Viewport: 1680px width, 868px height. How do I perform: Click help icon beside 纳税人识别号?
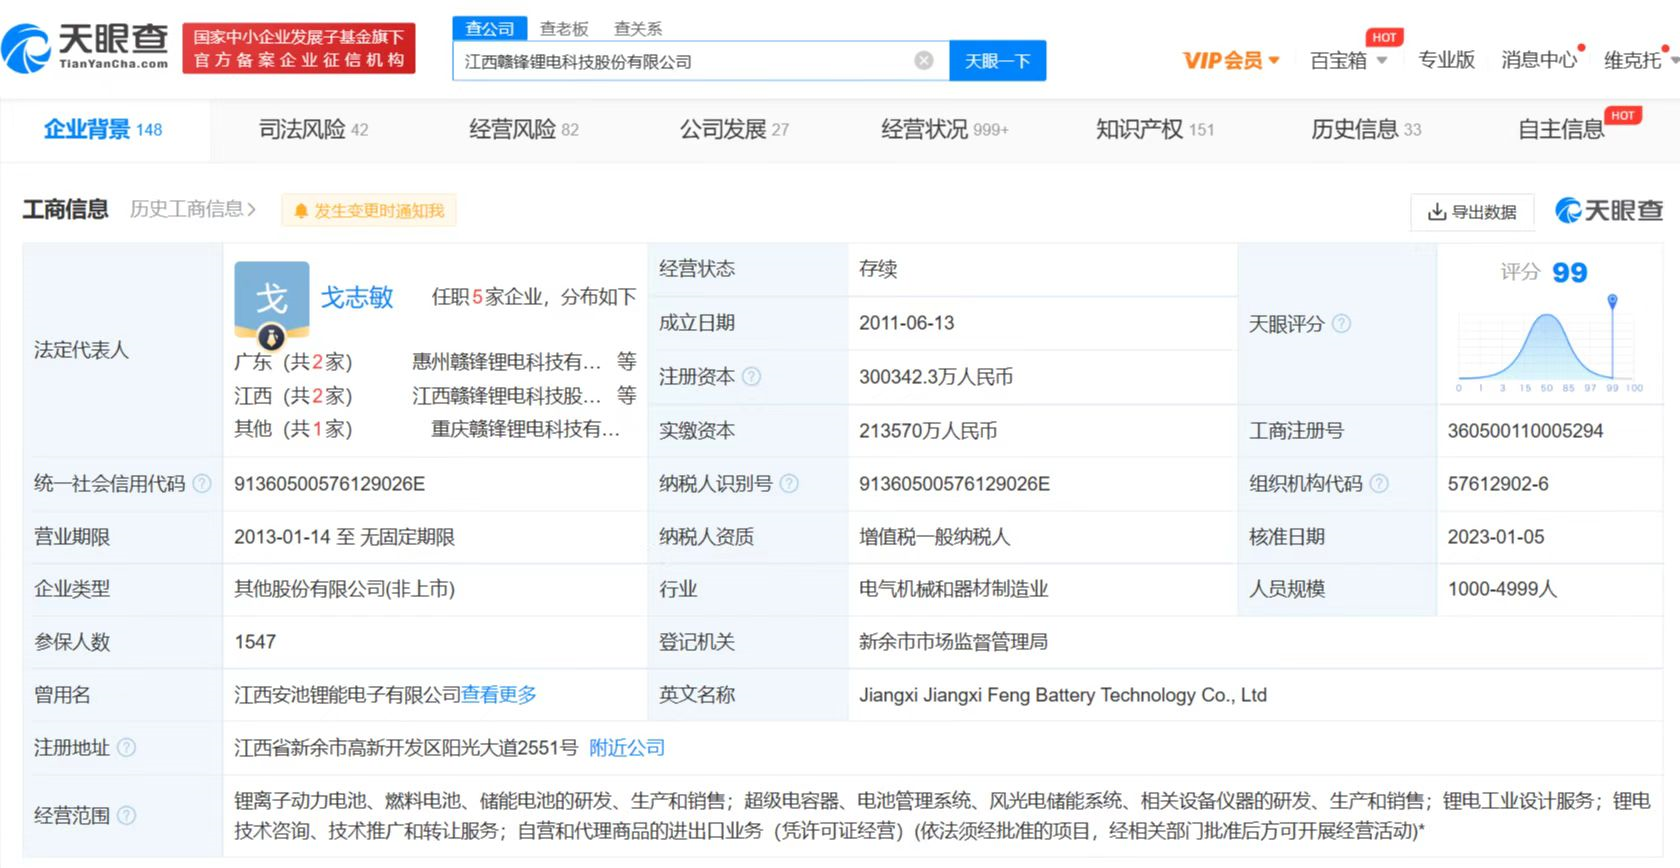coord(789,484)
